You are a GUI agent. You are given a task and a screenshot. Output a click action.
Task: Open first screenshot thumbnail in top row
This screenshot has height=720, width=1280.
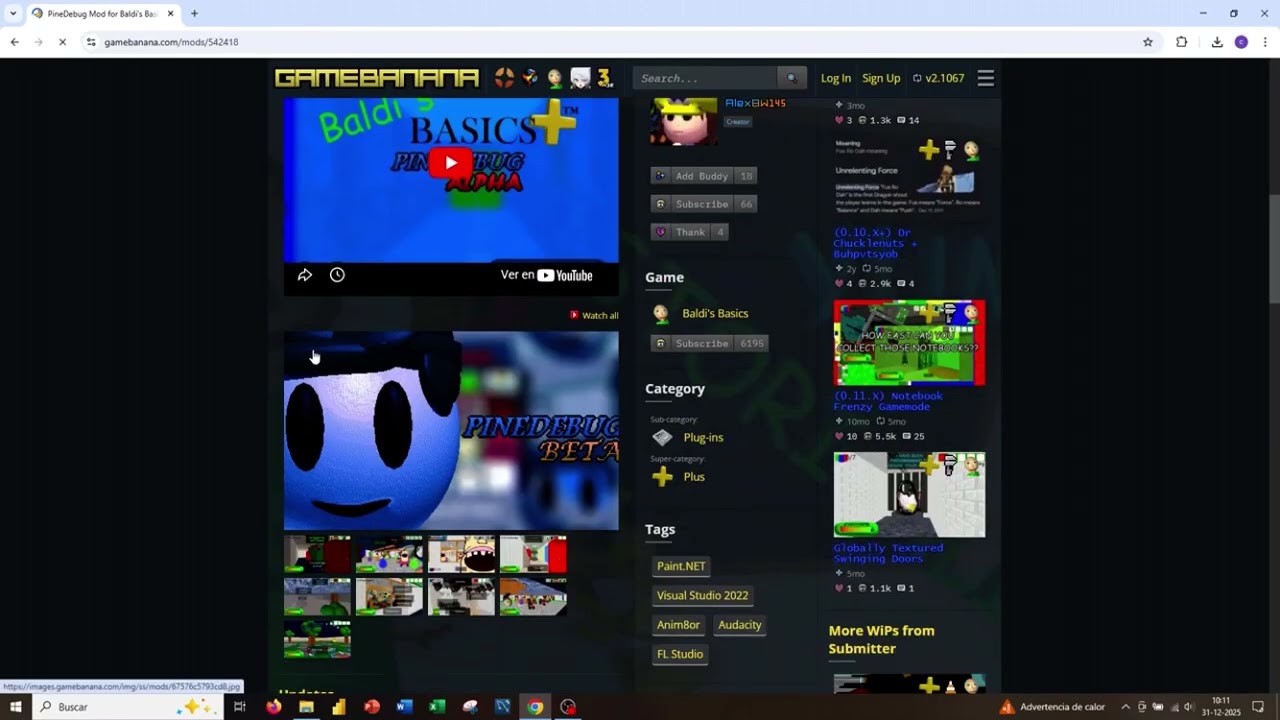click(317, 554)
